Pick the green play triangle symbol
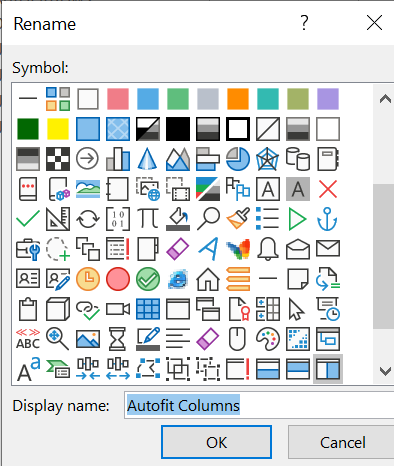This screenshot has width=394, height=466. 298,219
